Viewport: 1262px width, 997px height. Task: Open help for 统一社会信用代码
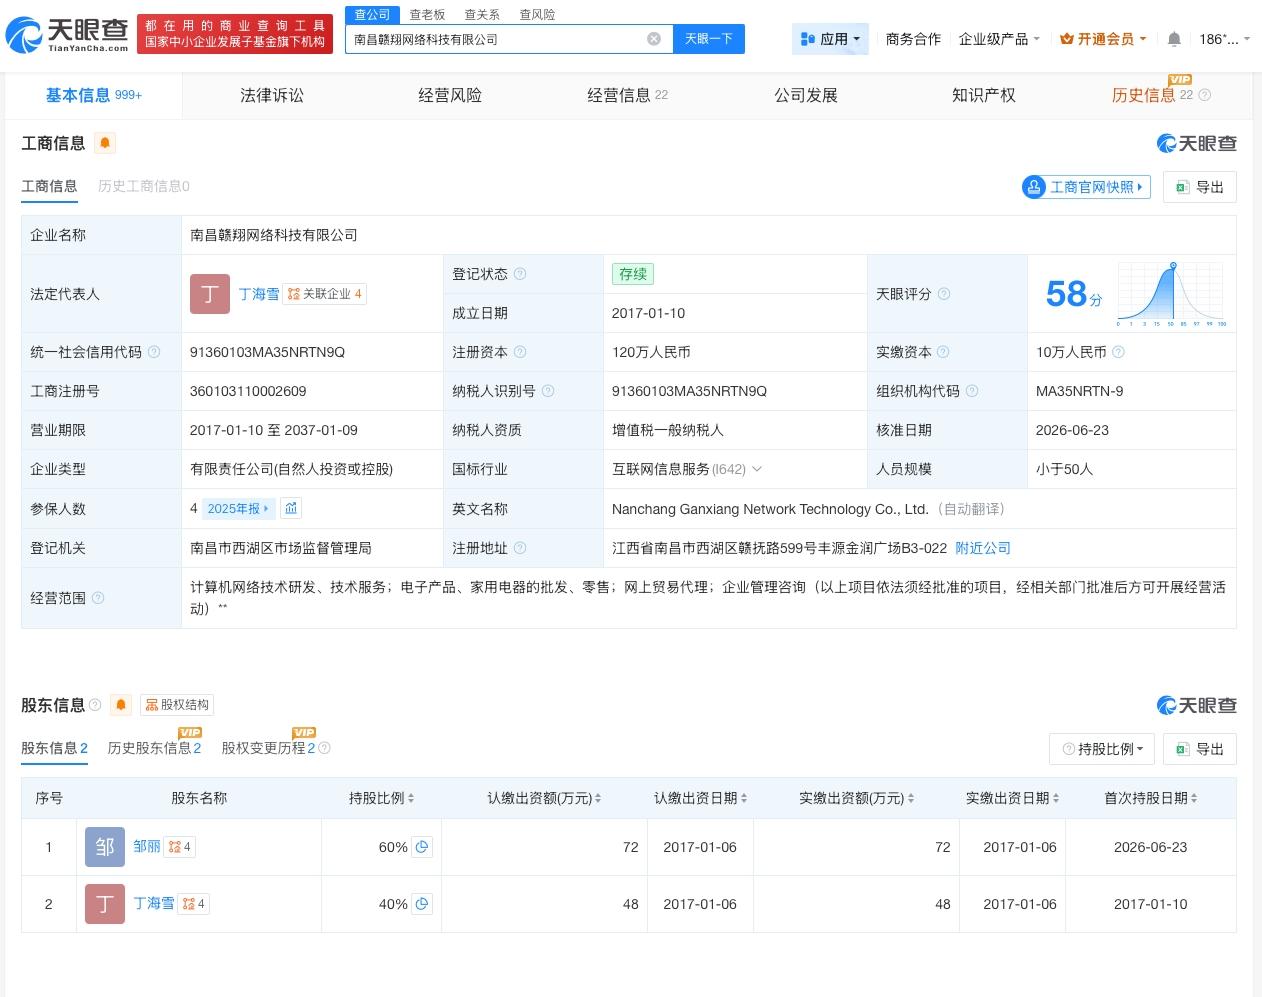(154, 352)
